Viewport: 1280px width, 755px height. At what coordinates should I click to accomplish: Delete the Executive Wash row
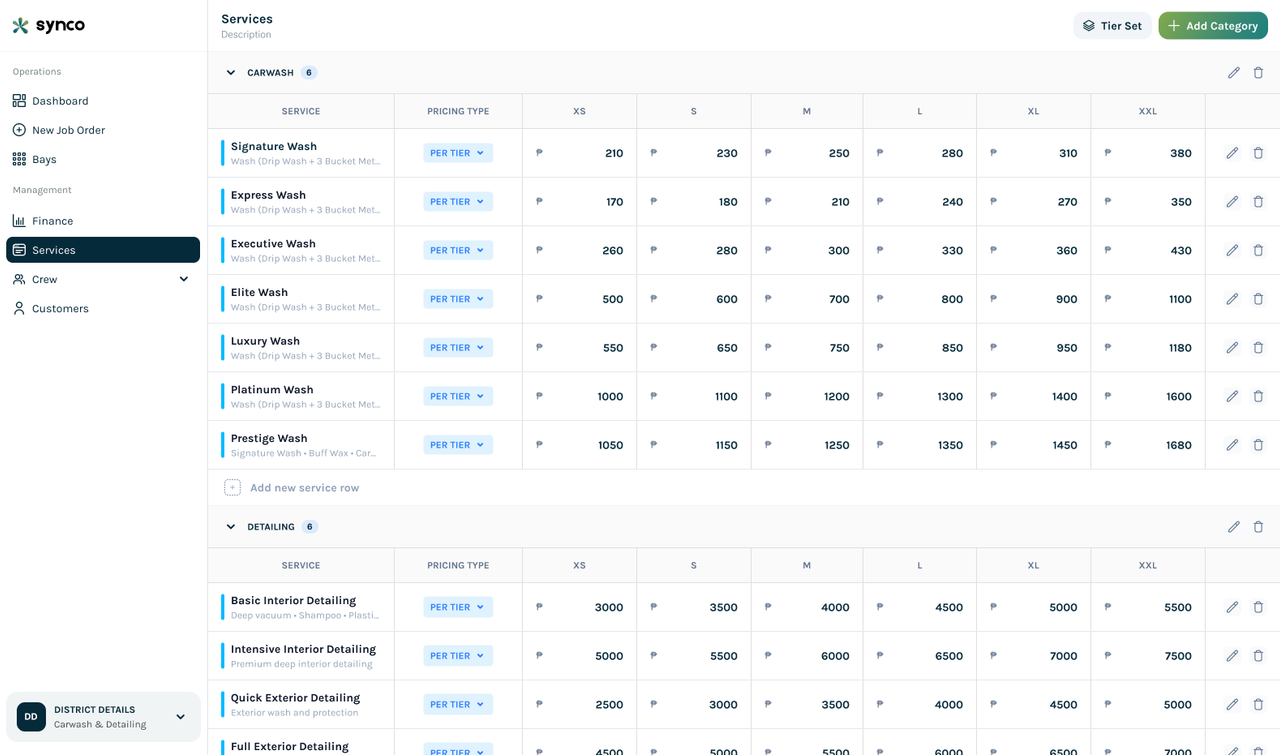pos(1258,250)
